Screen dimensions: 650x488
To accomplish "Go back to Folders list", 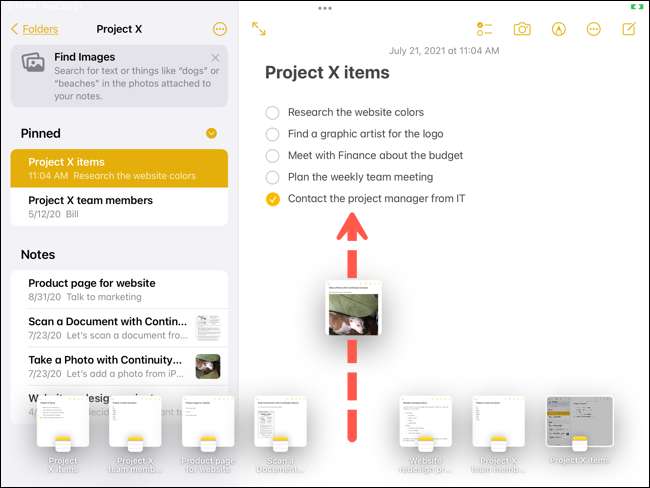I will [34, 29].
